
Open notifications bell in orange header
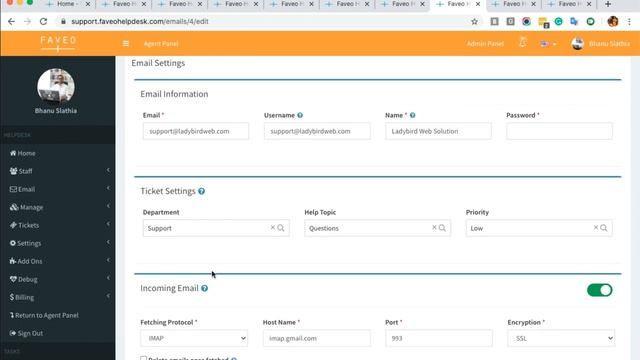click(x=522, y=42)
